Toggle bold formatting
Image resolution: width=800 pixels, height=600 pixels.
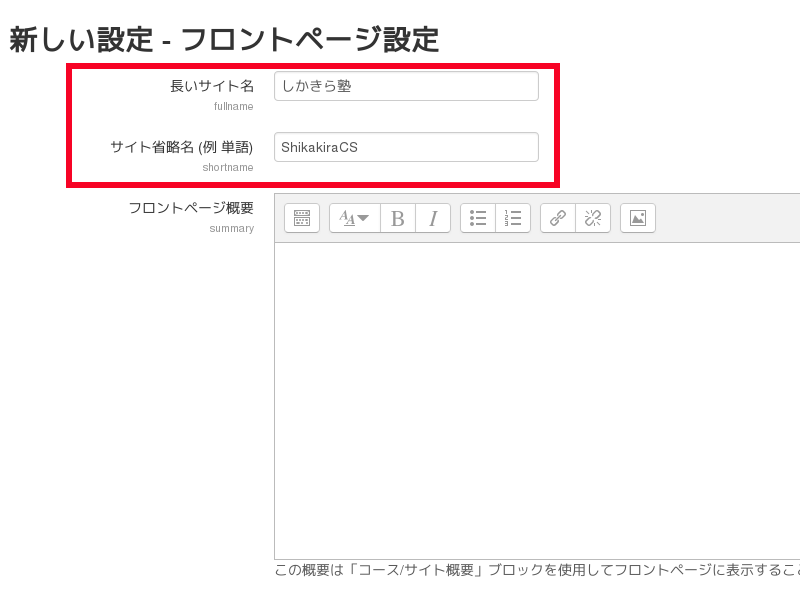[398, 218]
